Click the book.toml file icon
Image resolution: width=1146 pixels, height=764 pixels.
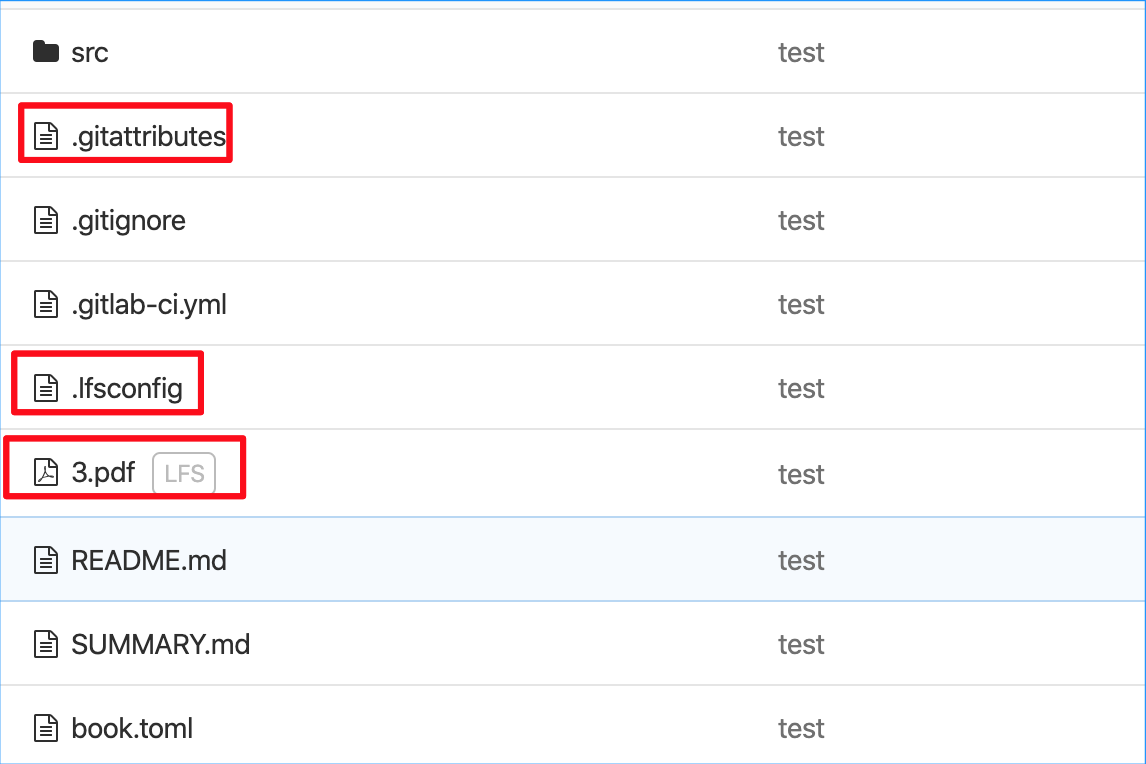point(46,728)
